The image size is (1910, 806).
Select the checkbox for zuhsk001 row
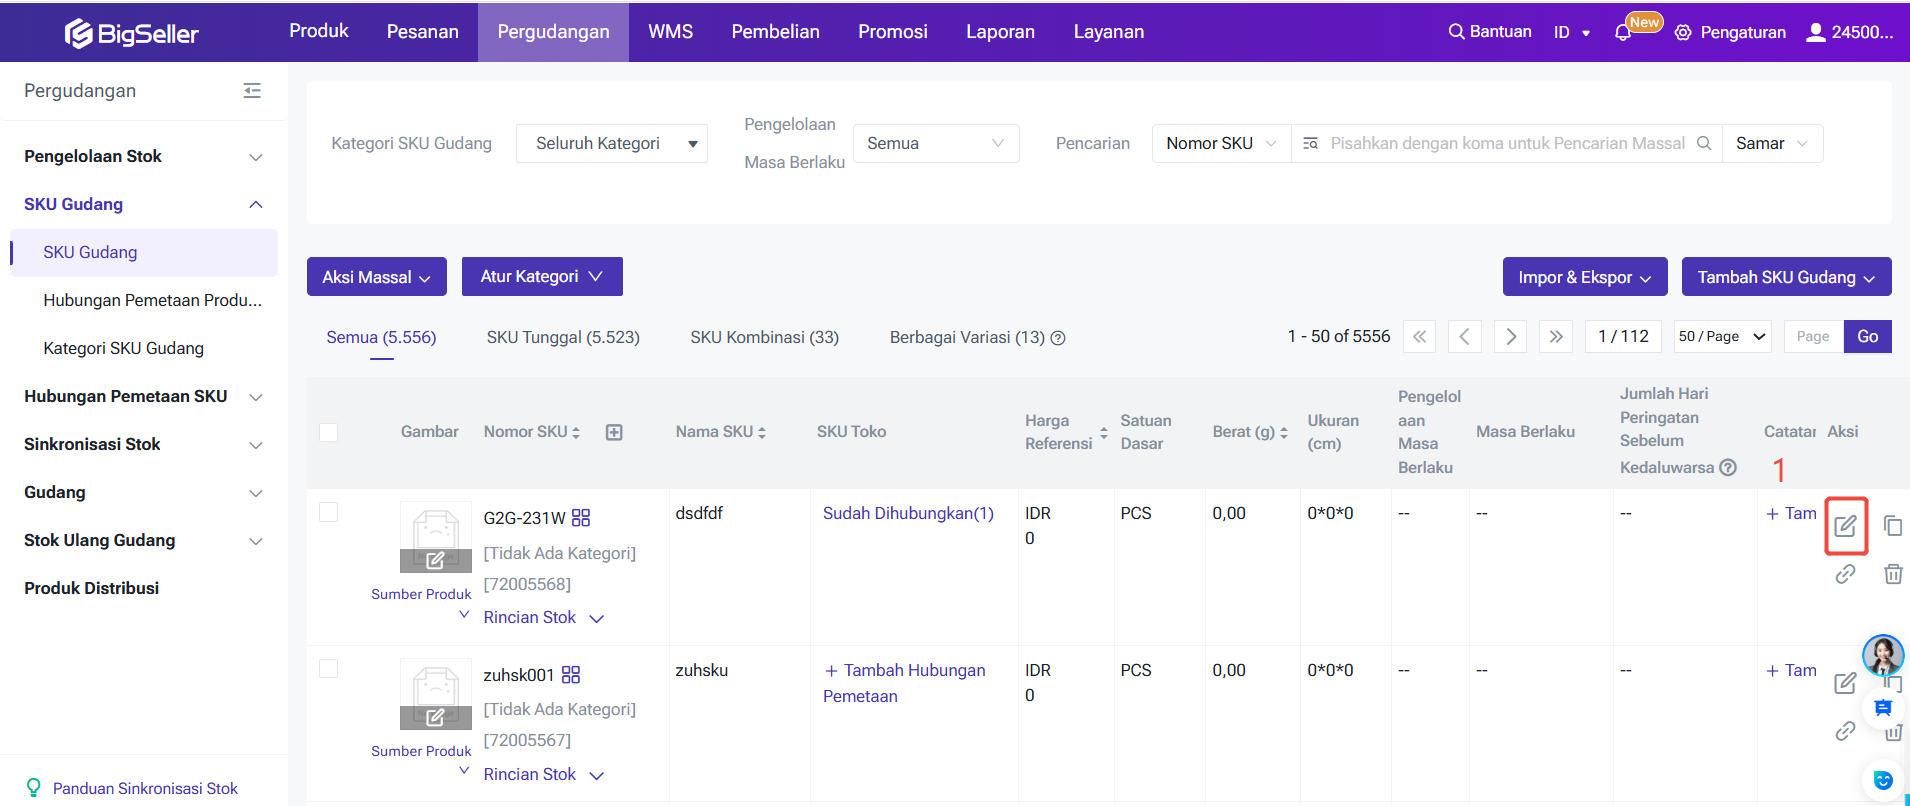328,668
